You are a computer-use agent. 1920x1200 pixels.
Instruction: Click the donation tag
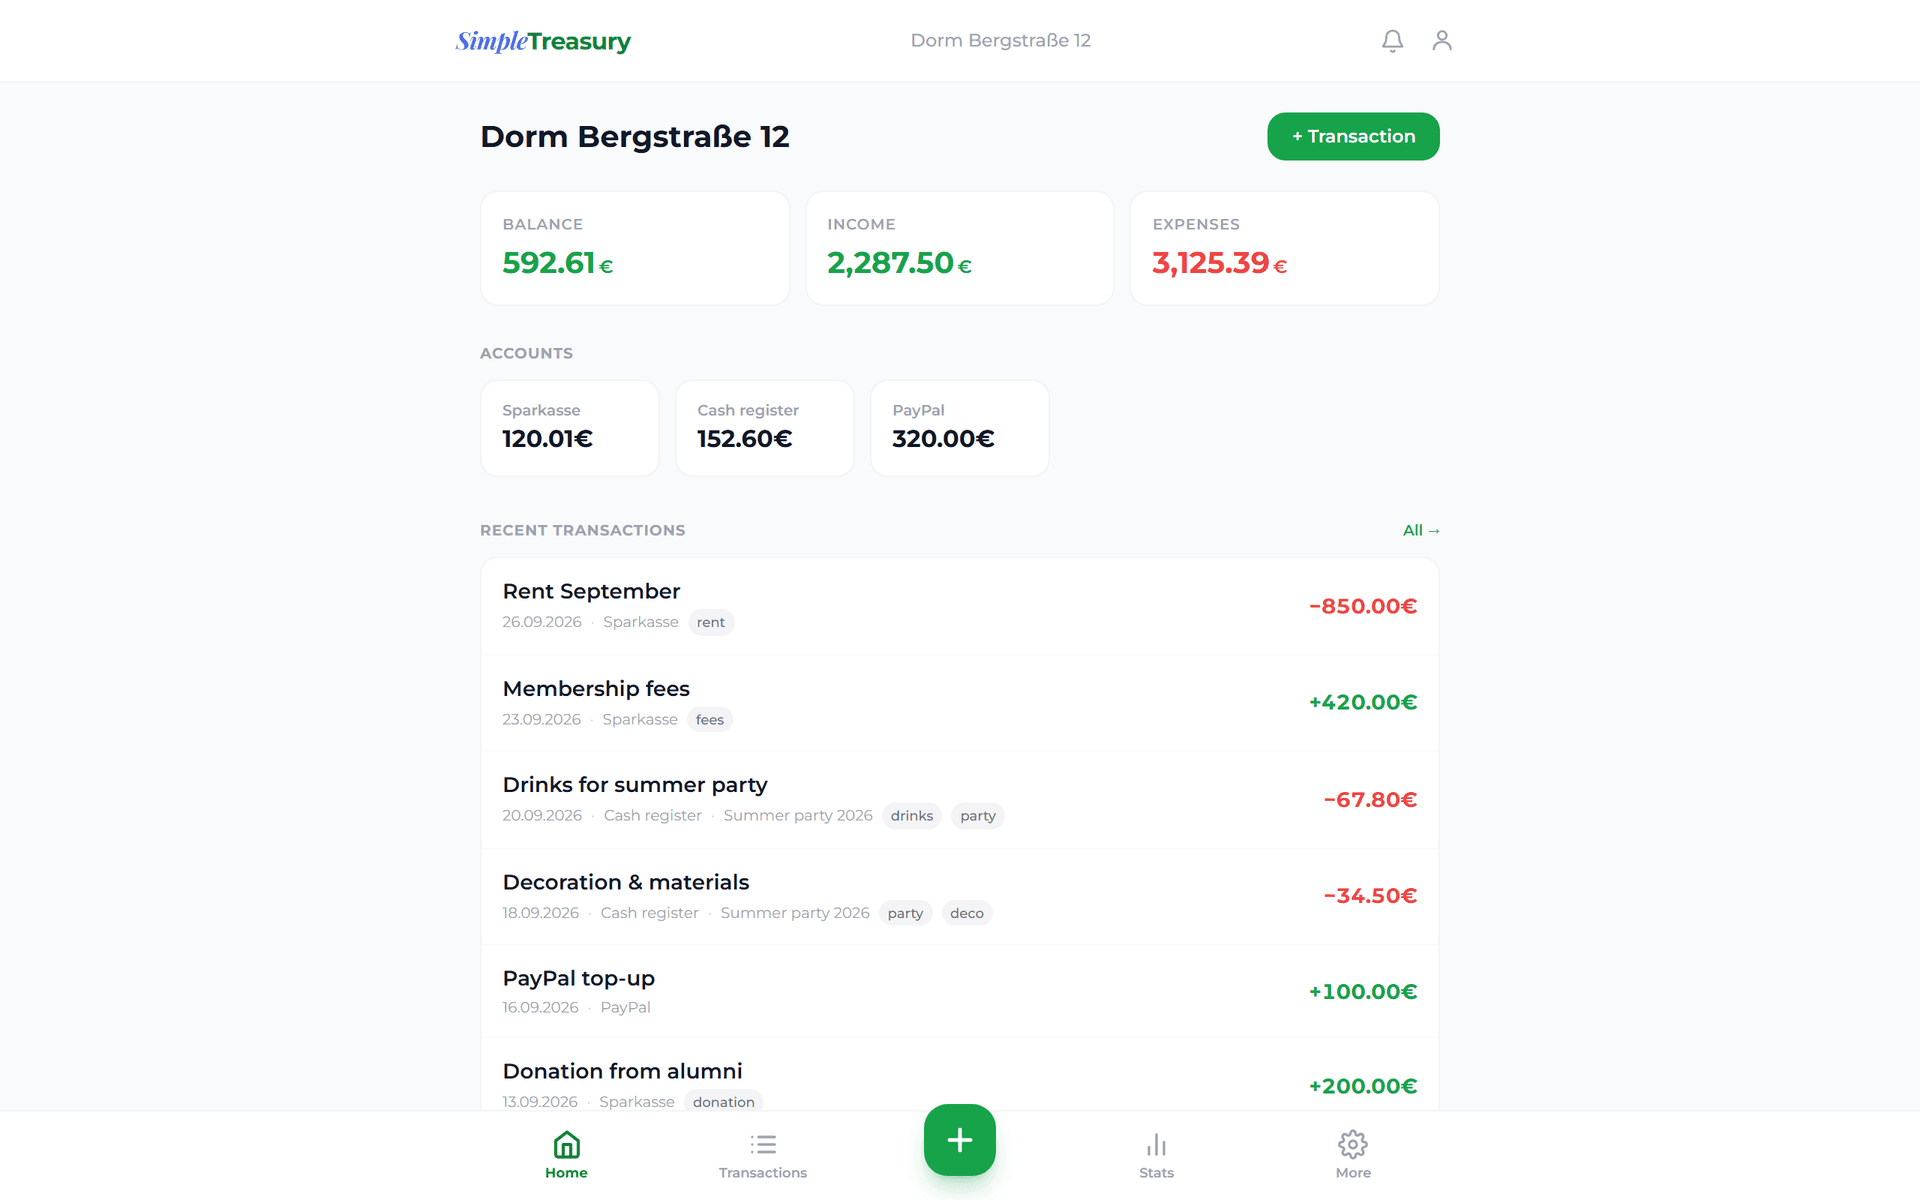pyautogui.click(x=724, y=1102)
